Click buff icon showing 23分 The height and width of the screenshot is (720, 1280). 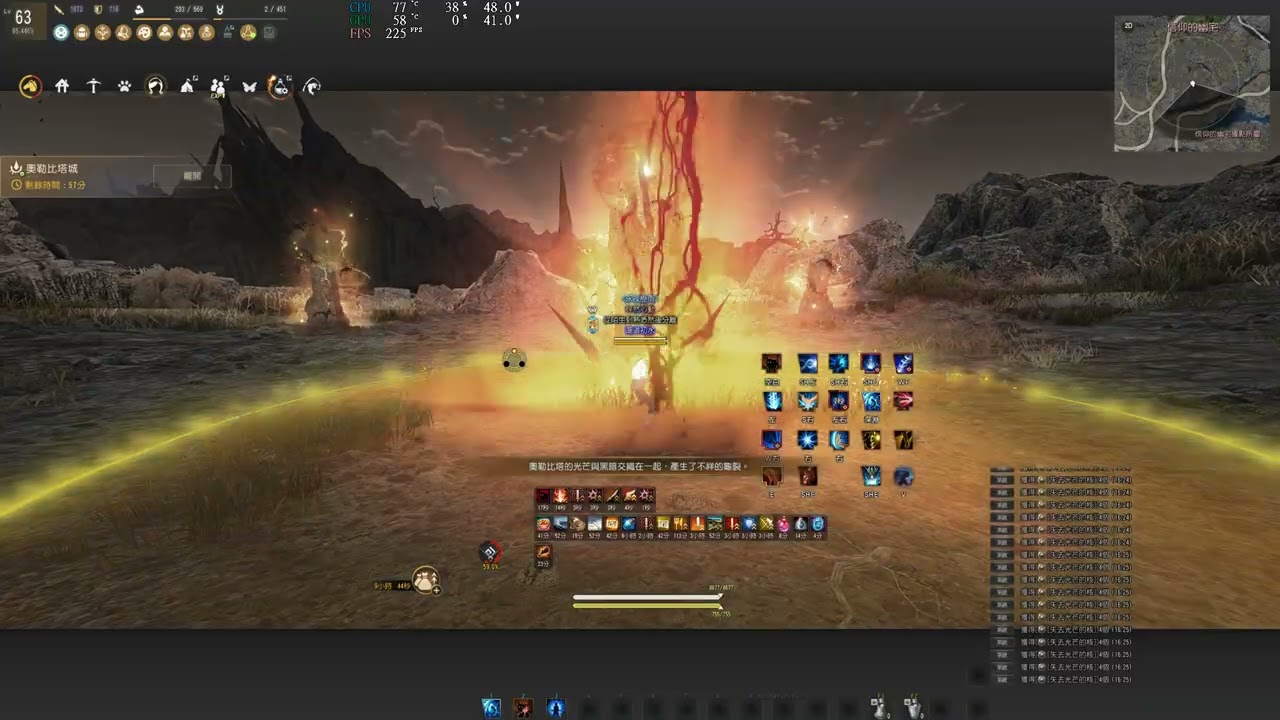[543, 552]
